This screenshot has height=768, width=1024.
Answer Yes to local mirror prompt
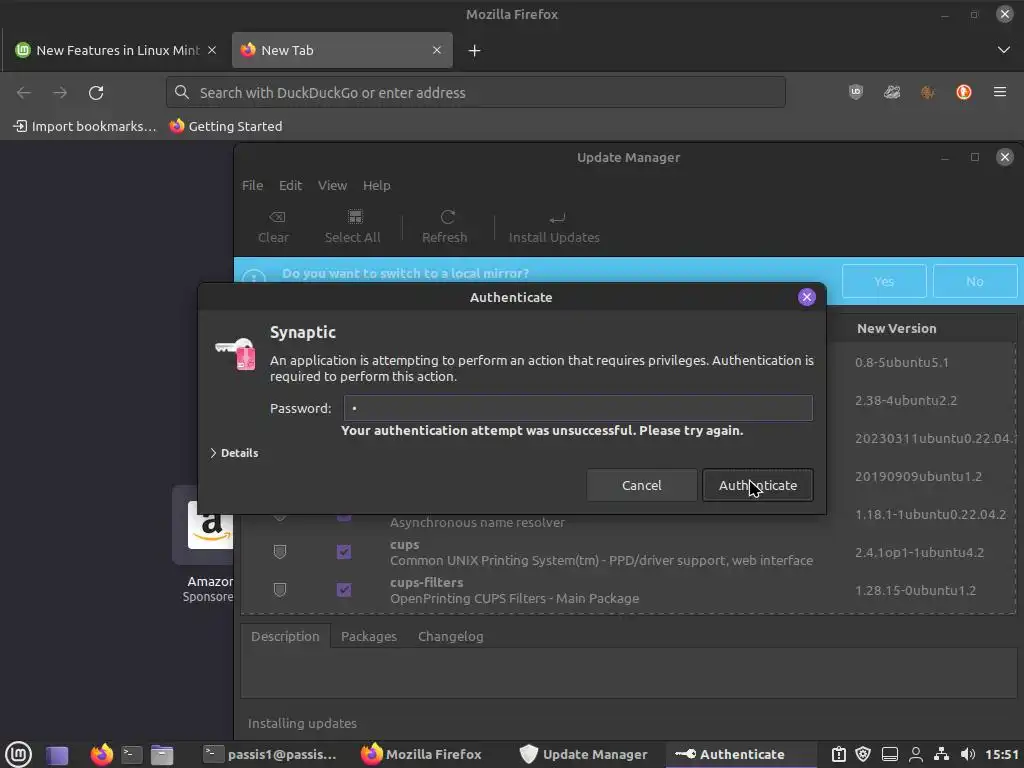point(884,281)
